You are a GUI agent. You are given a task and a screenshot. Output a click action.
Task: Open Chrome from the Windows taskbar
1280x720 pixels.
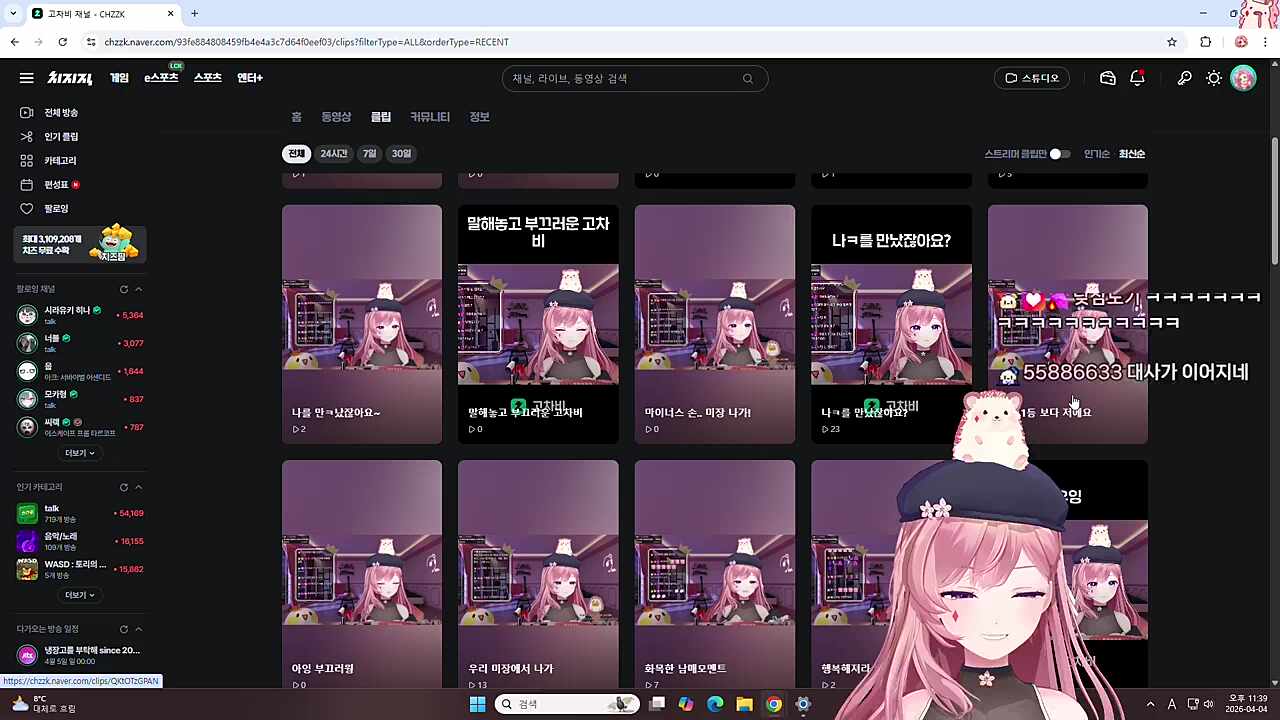773,704
